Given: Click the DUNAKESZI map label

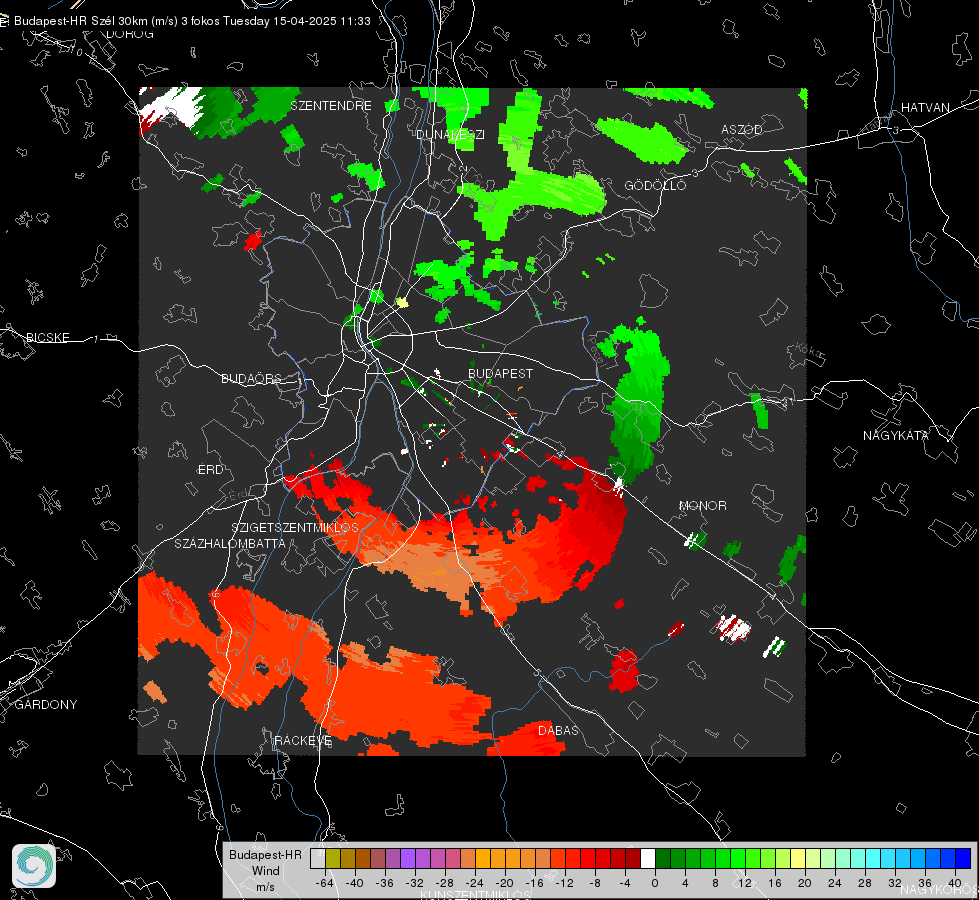Looking at the screenshot, I should click(x=450, y=134).
